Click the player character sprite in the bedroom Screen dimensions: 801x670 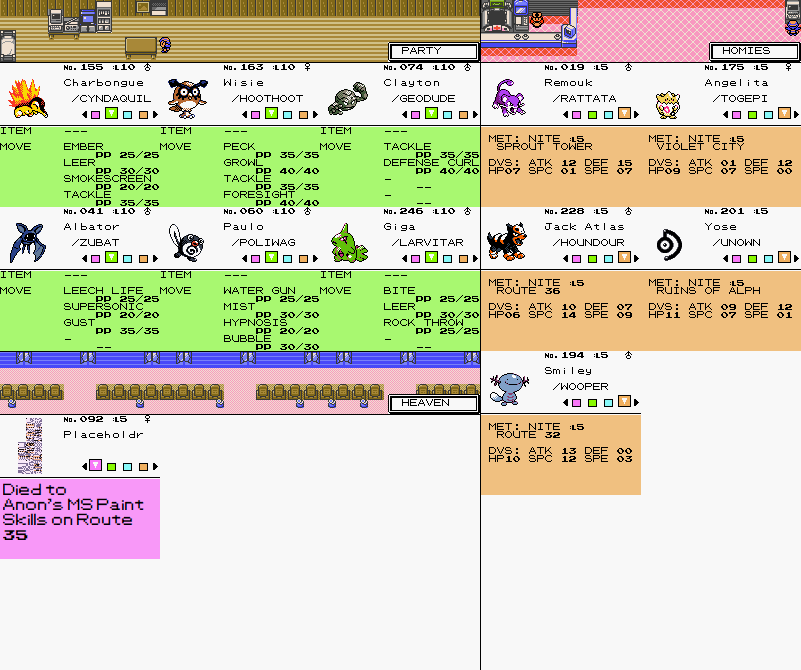[164, 45]
